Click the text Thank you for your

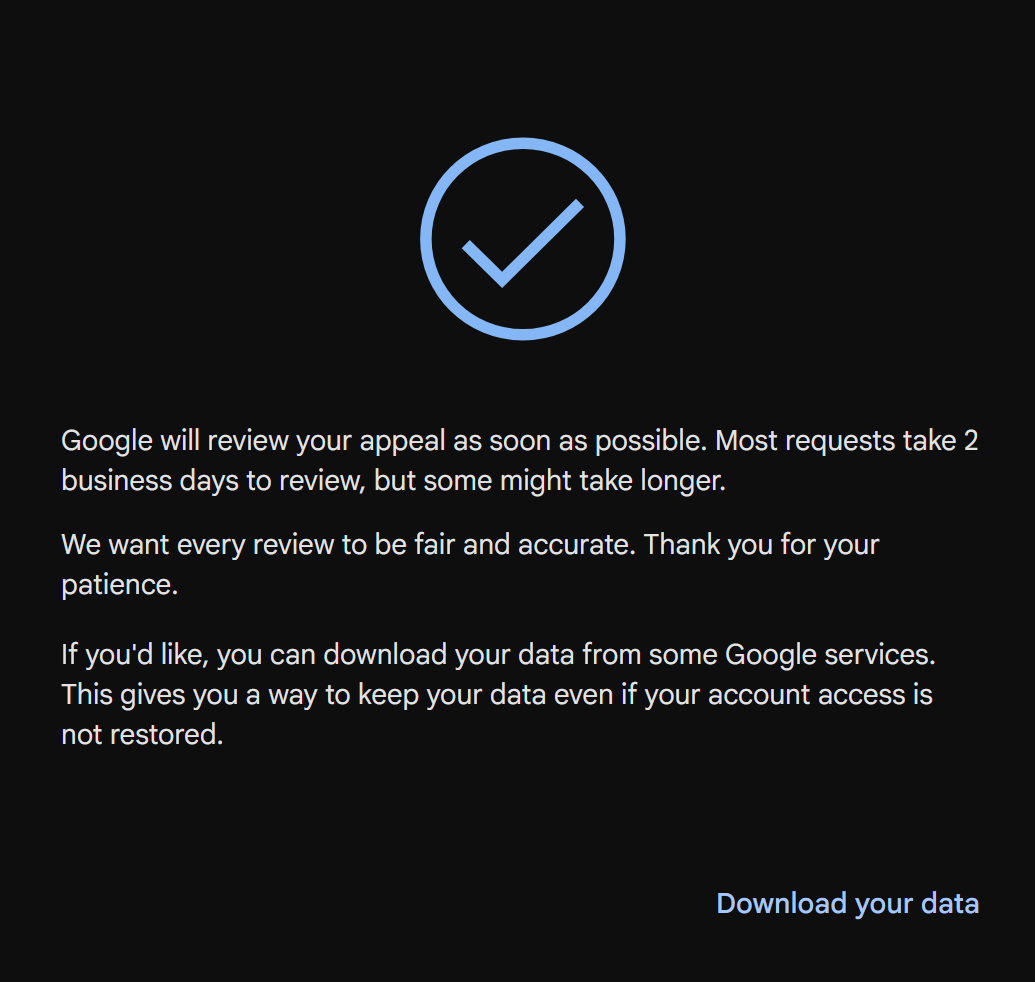(761, 545)
